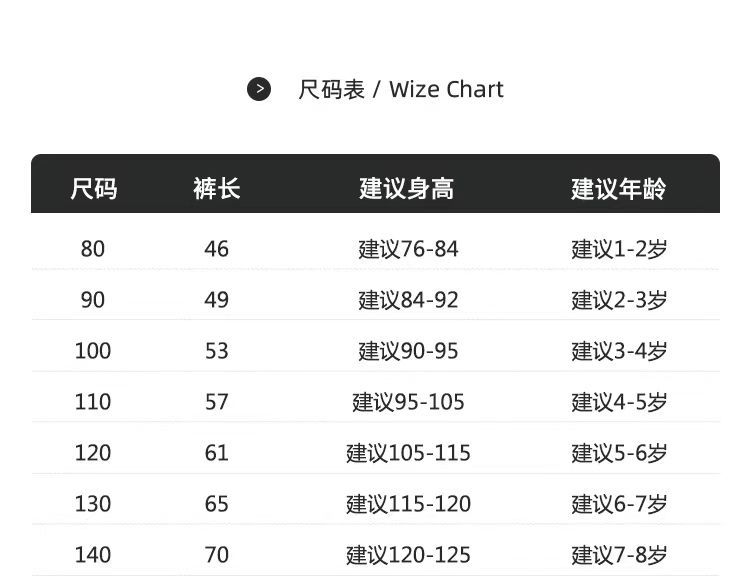This screenshot has width=750, height=583.
Task: Click pants length value 57
Action: (x=217, y=402)
